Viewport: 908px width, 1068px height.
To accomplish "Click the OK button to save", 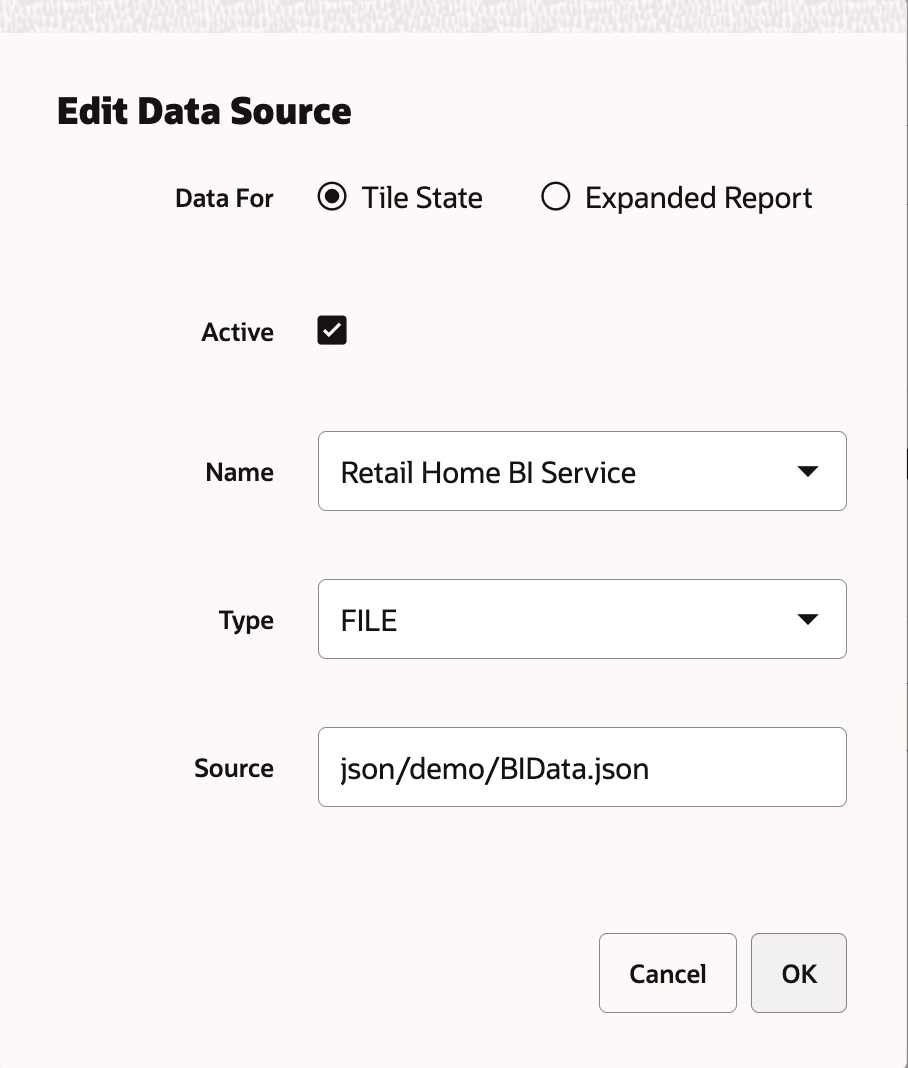I will tap(798, 972).
